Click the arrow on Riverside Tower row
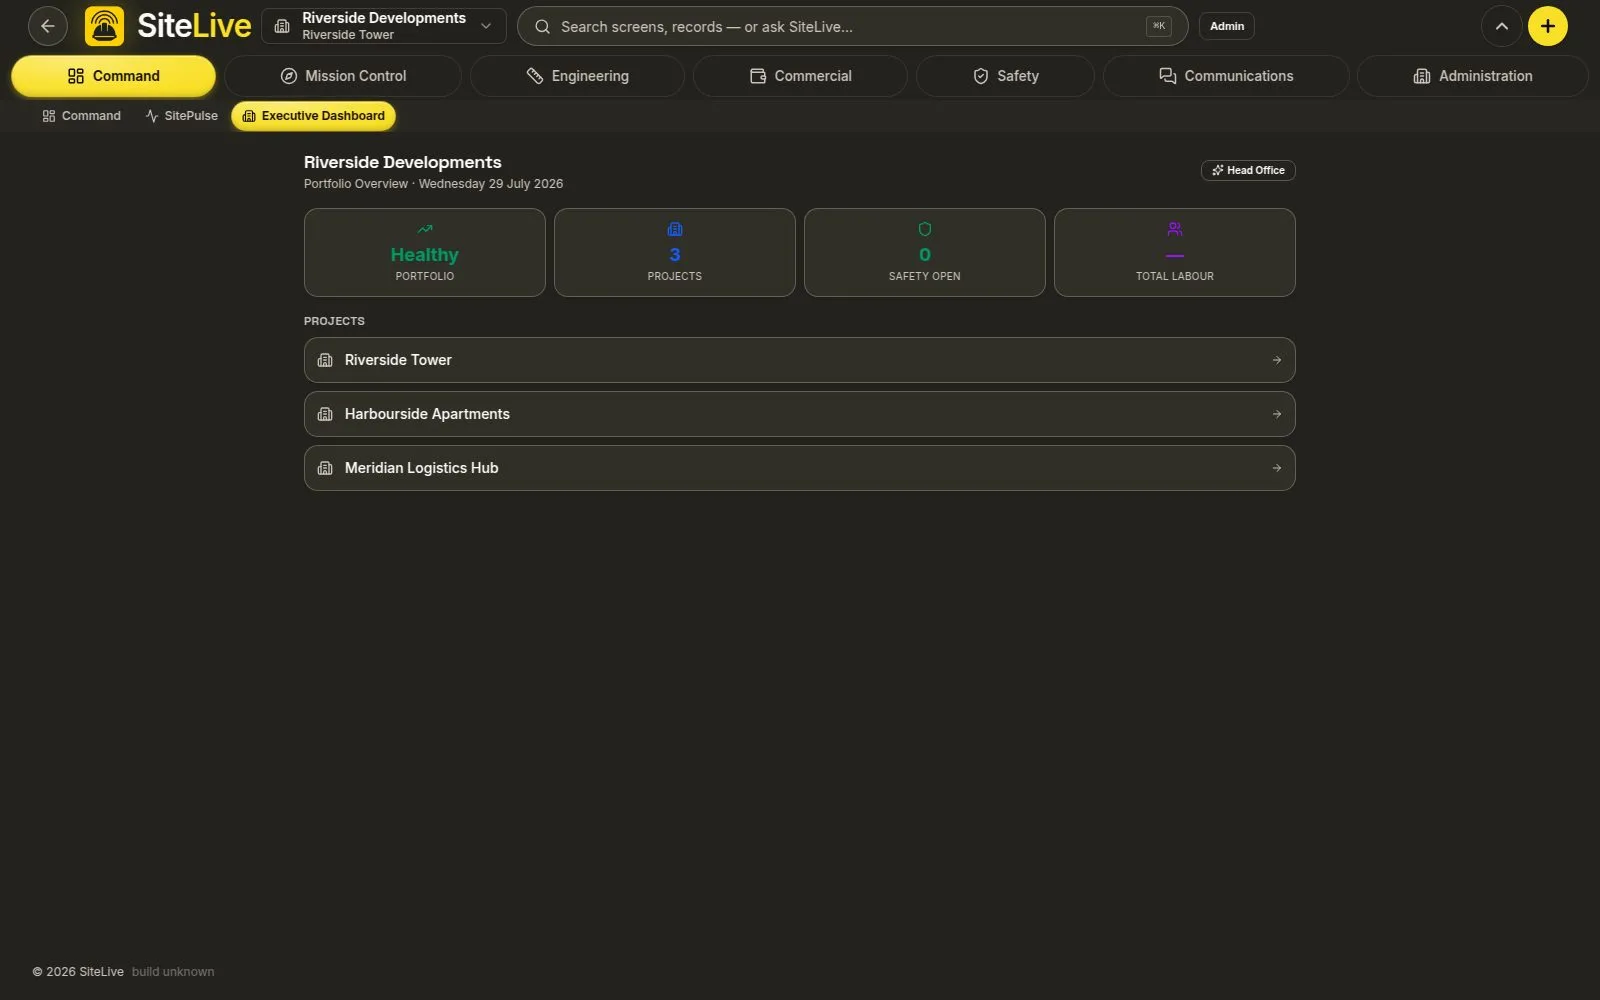This screenshot has width=1600, height=1000. click(x=1277, y=360)
